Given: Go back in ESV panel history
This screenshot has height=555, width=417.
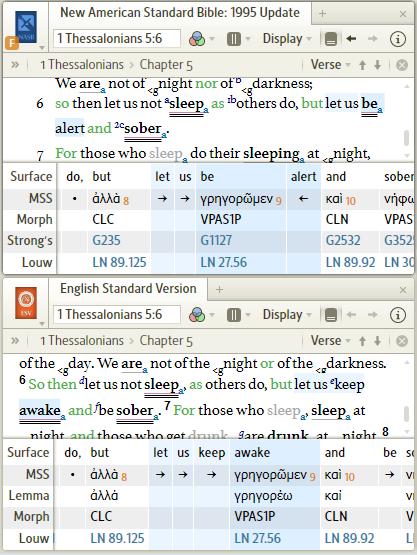Looking at the screenshot, I should click(351, 314).
